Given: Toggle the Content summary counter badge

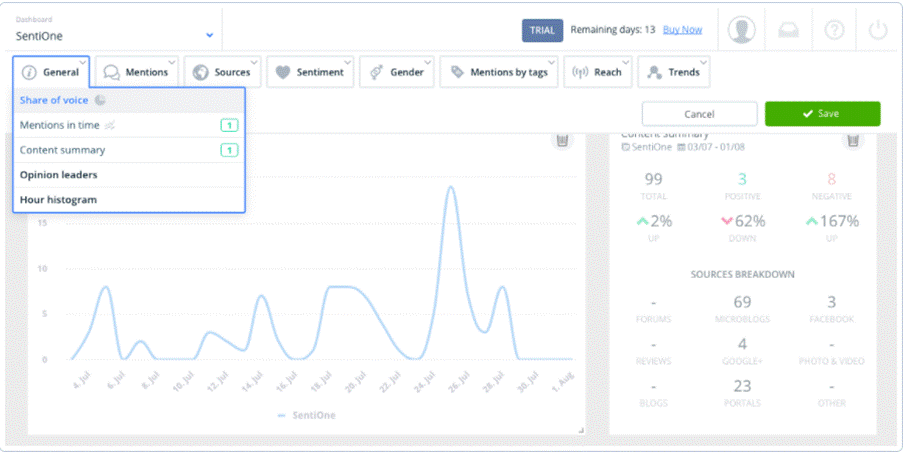Looking at the screenshot, I should pos(229,150).
